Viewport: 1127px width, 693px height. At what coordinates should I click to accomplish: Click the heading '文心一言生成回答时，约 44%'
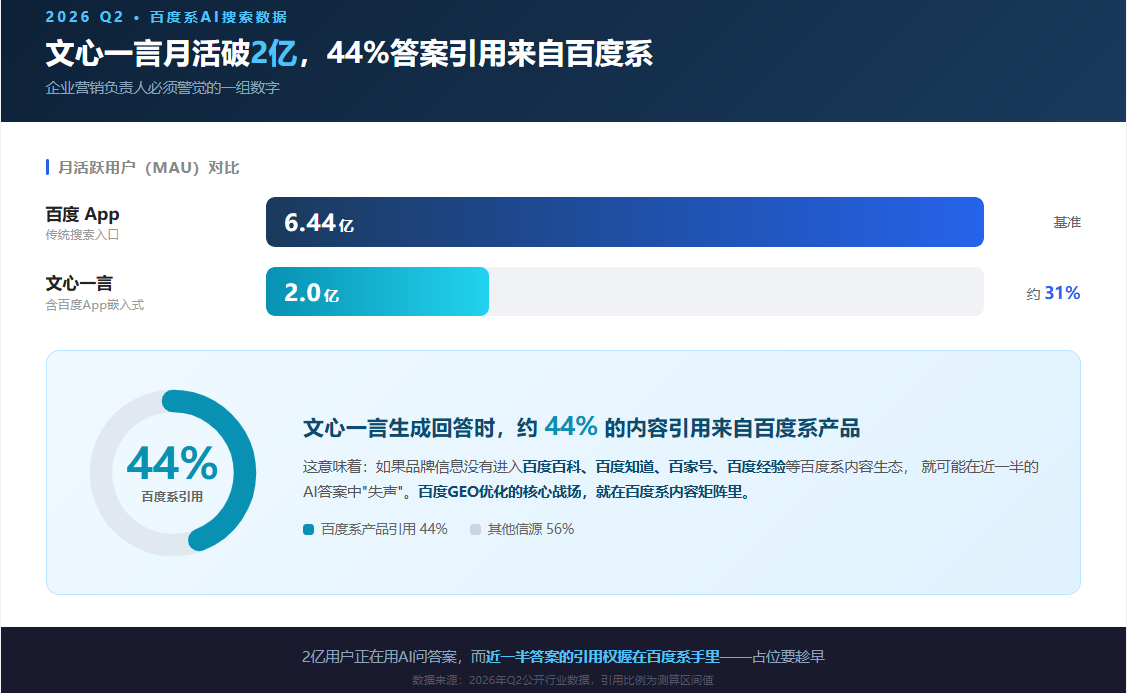(450, 427)
